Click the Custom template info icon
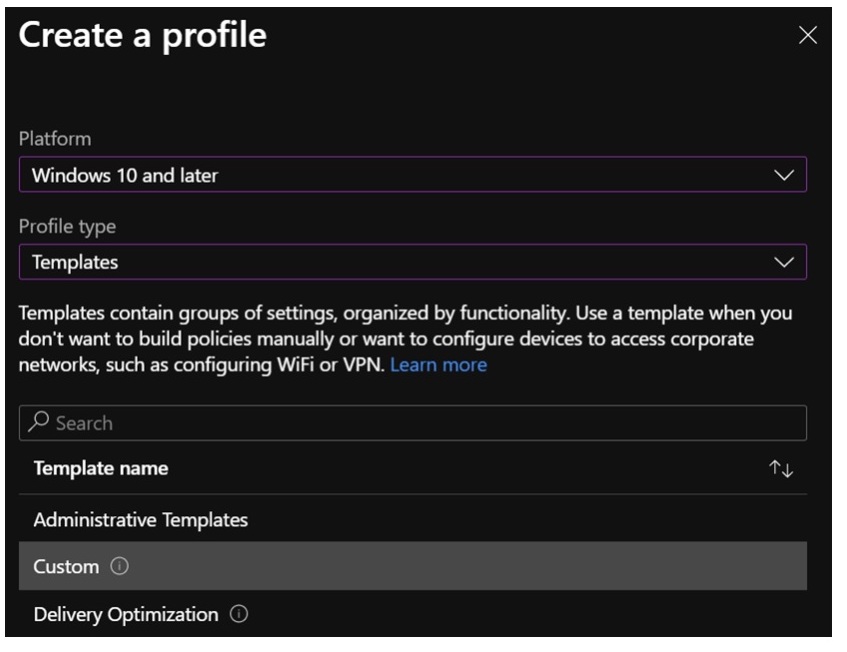 120,567
